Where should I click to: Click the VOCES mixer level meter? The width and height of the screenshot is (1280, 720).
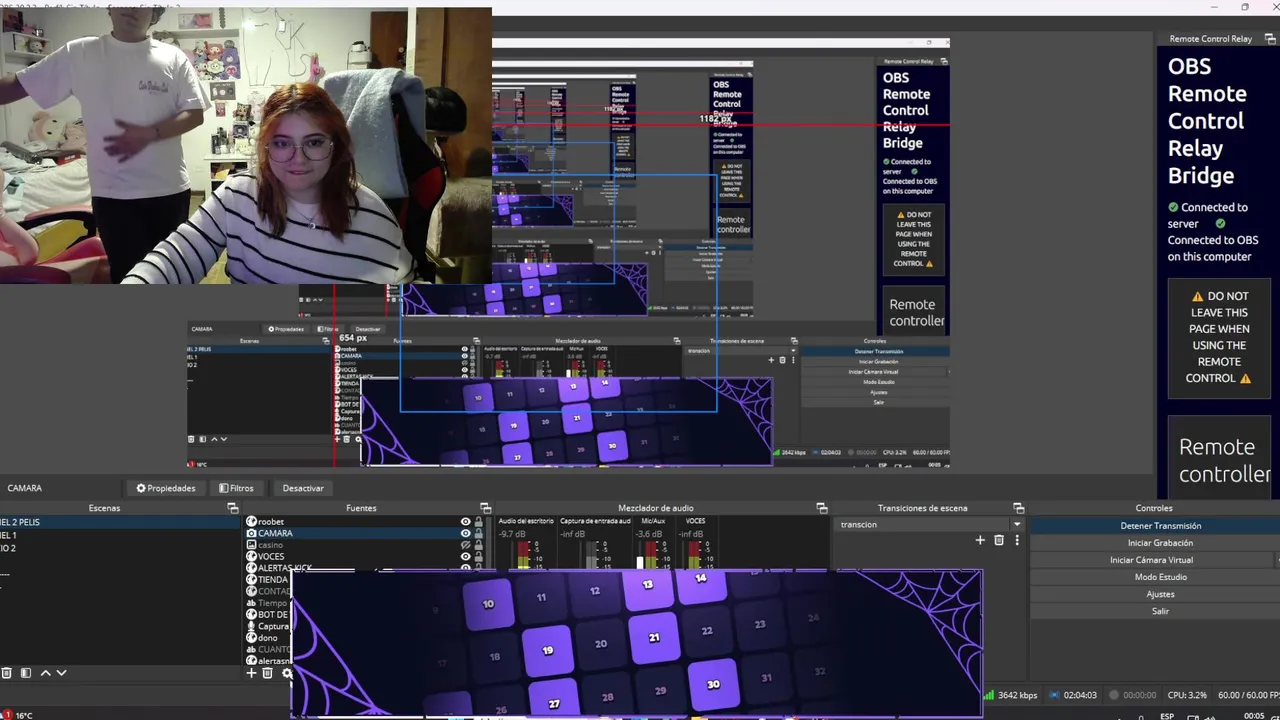(x=693, y=556)
